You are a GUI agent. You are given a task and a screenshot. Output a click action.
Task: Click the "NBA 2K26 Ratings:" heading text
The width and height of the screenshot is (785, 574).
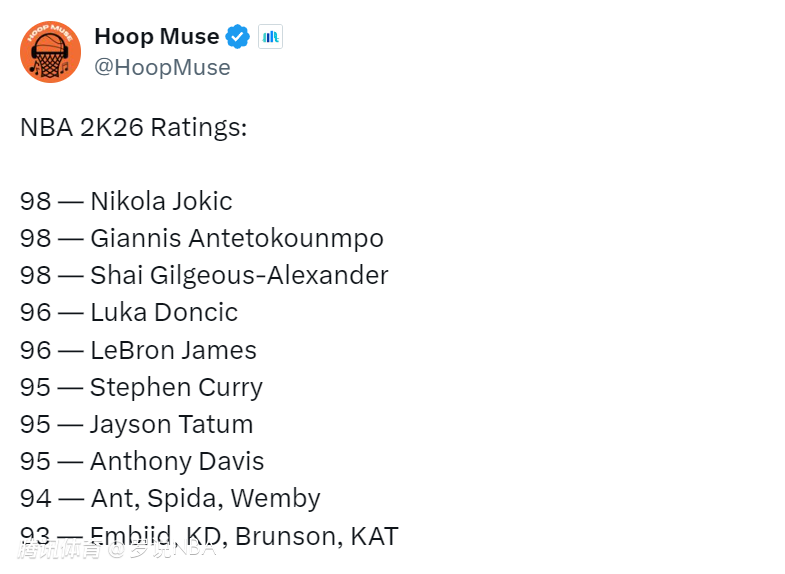pyautogui.click(x=133, y=128)
